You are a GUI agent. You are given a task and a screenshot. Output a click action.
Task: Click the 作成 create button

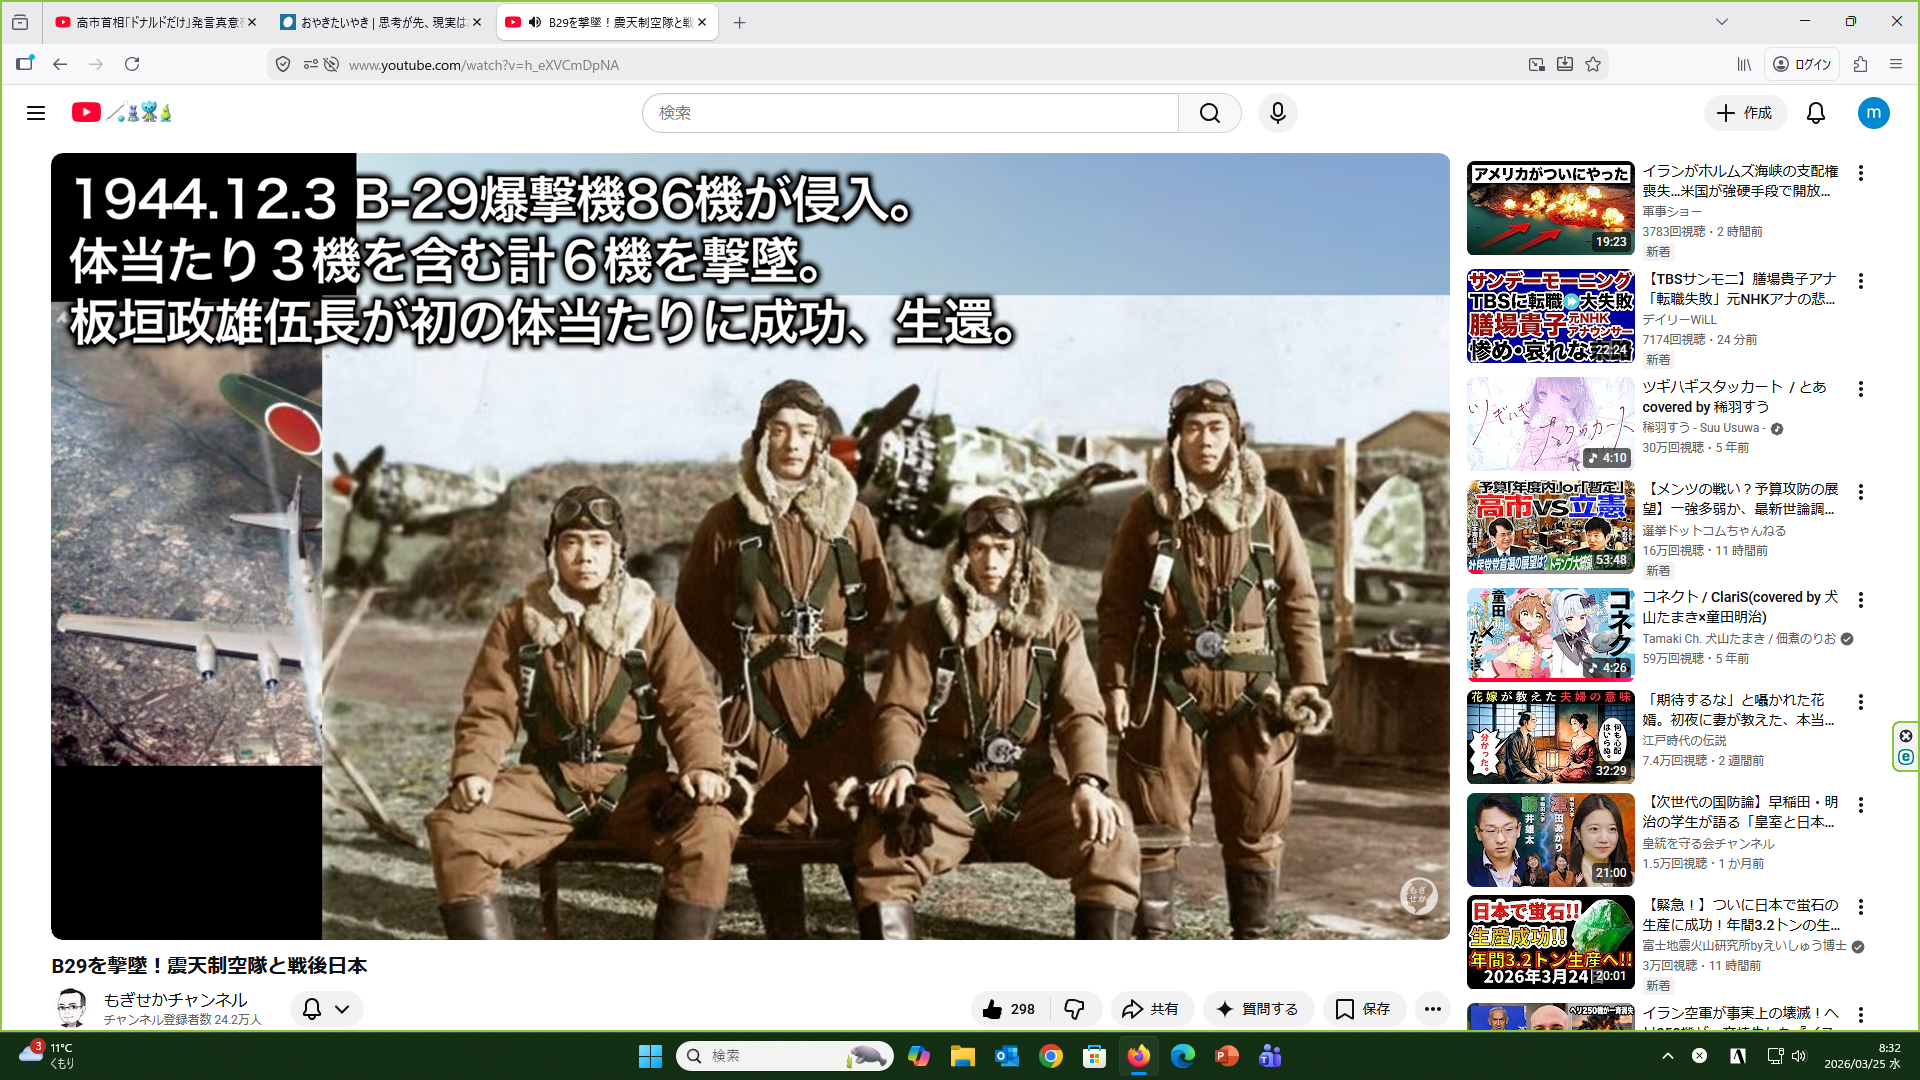(1744, 113)
